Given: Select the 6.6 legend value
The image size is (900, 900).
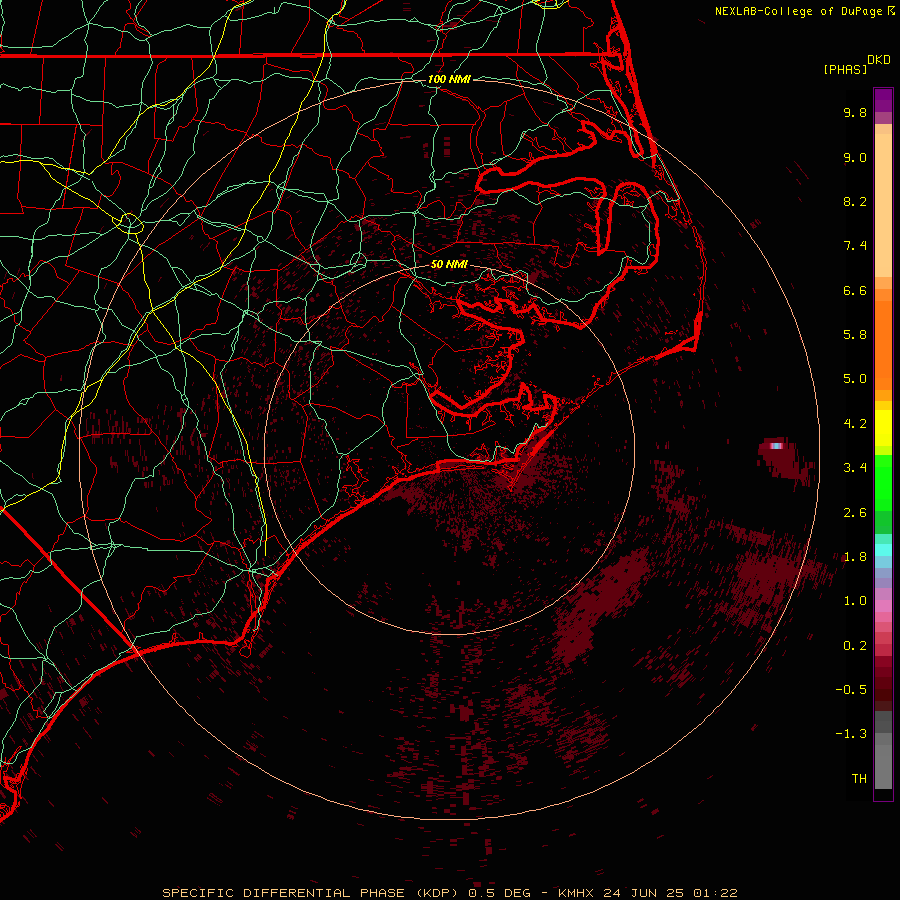Looking at the screenshot, I should coord(855,290).
